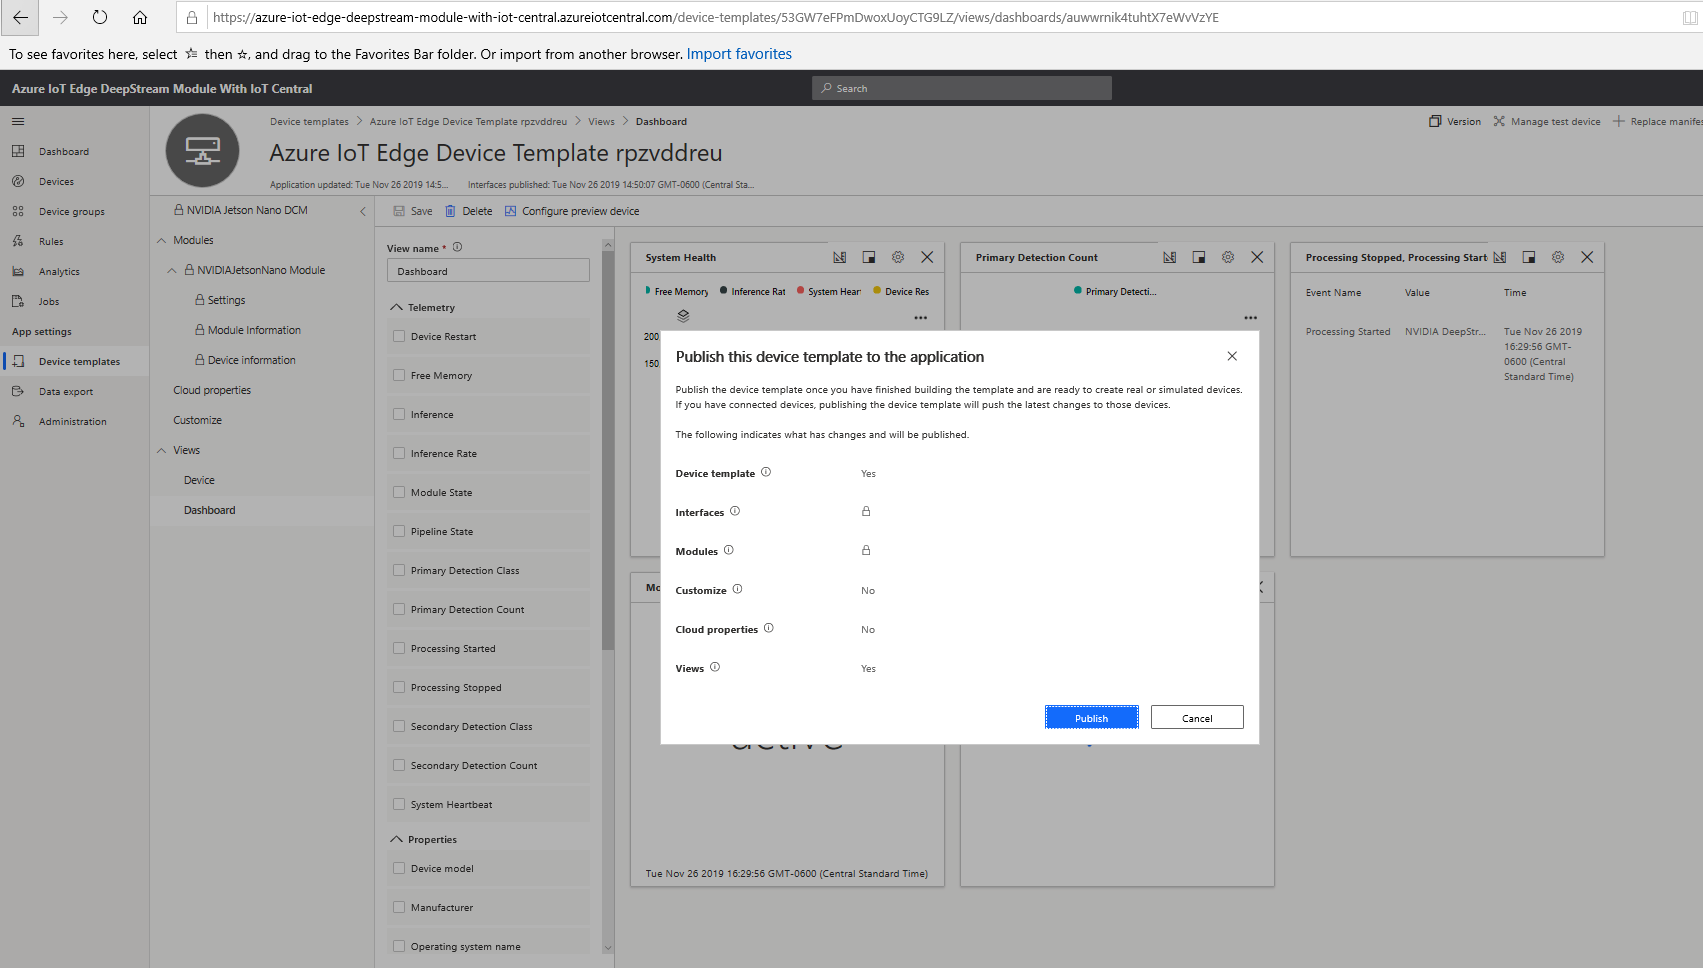
Task: Collapse the Properties section
Action: point(397,839)
